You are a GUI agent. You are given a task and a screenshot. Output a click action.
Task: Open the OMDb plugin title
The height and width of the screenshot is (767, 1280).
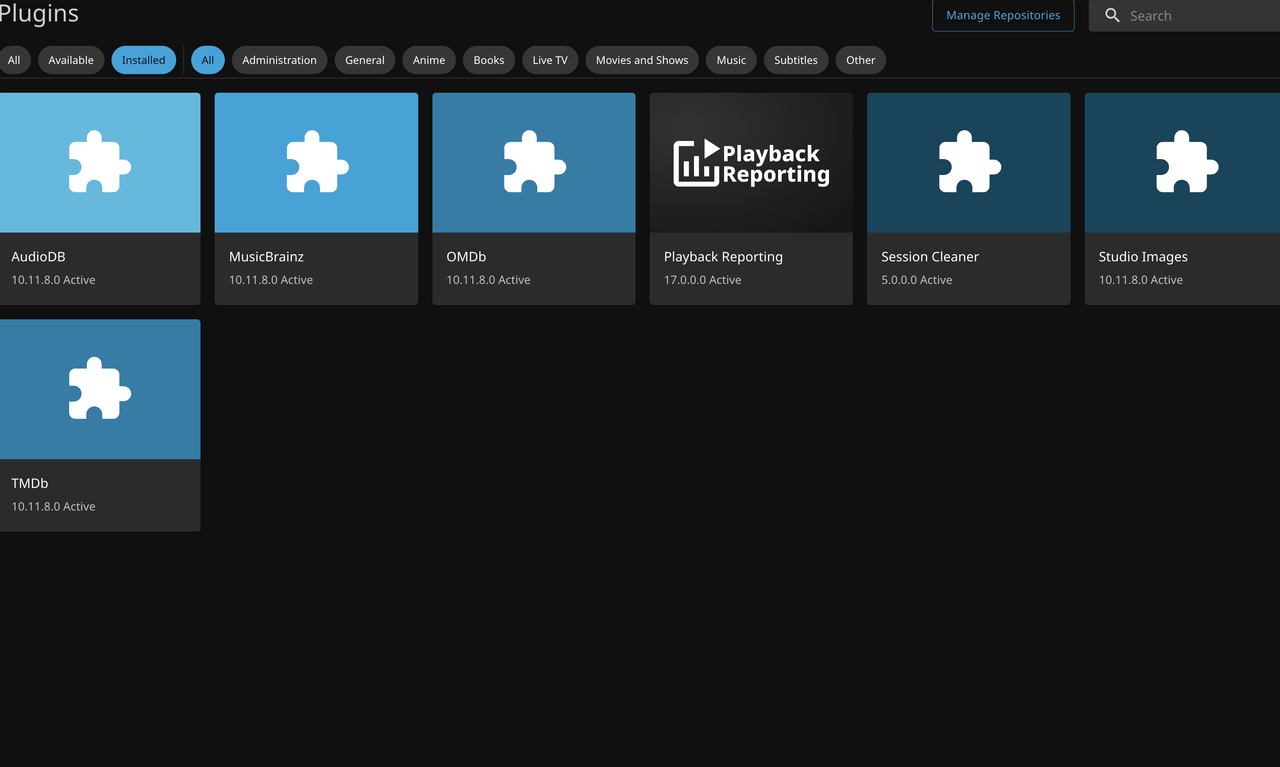click(466, 257)
